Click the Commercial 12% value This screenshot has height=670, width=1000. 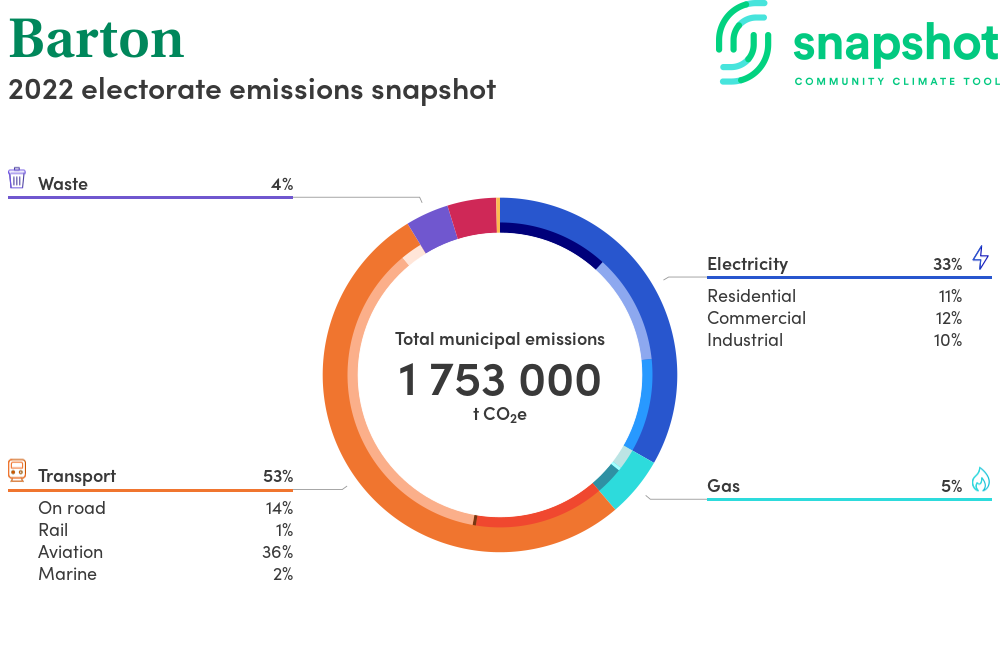tap(949, 318)
